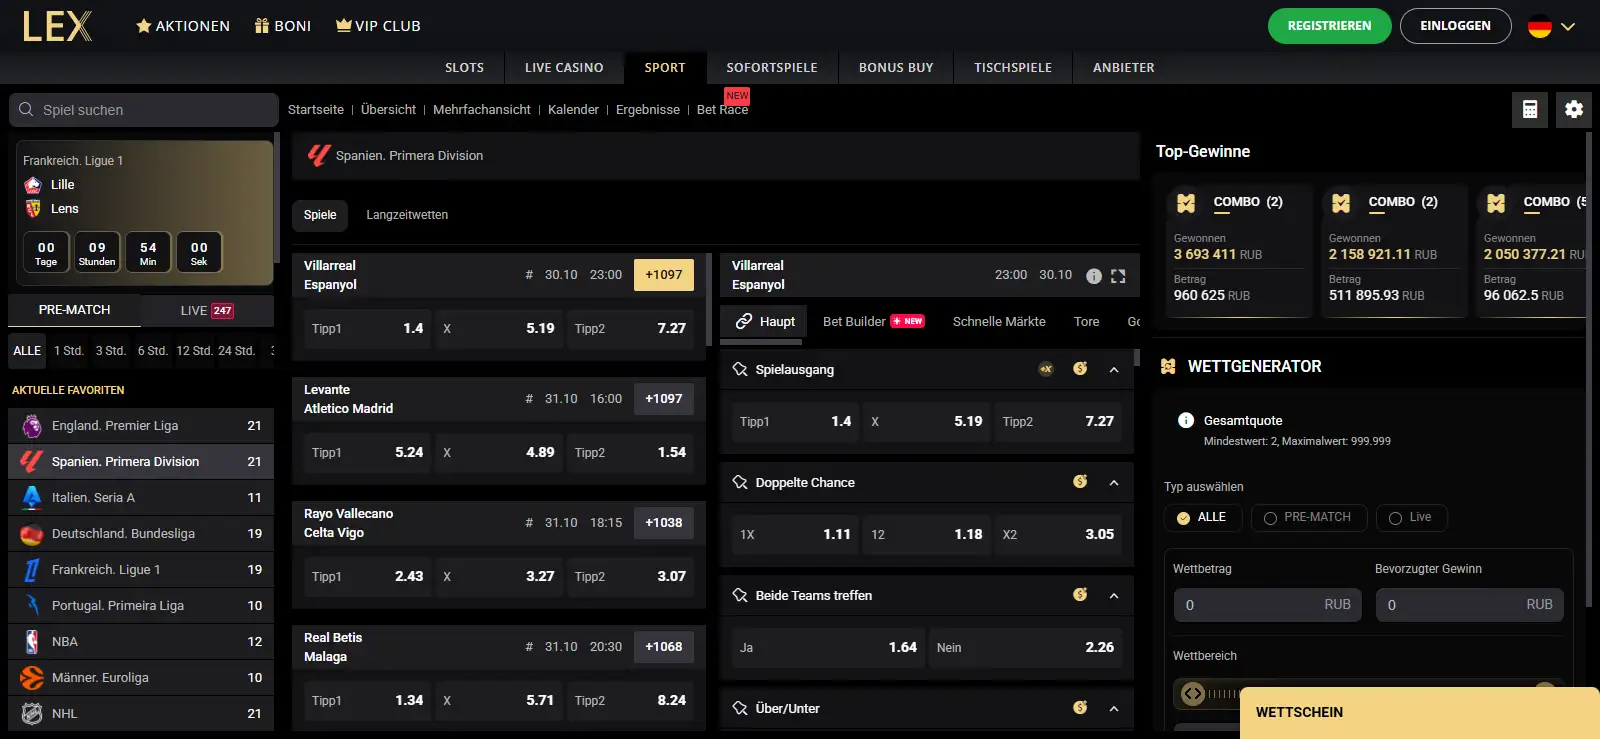Viewport: 1600px width, 739px height.
Task: Click the Wettbetrag input field
Action: 1268,604
